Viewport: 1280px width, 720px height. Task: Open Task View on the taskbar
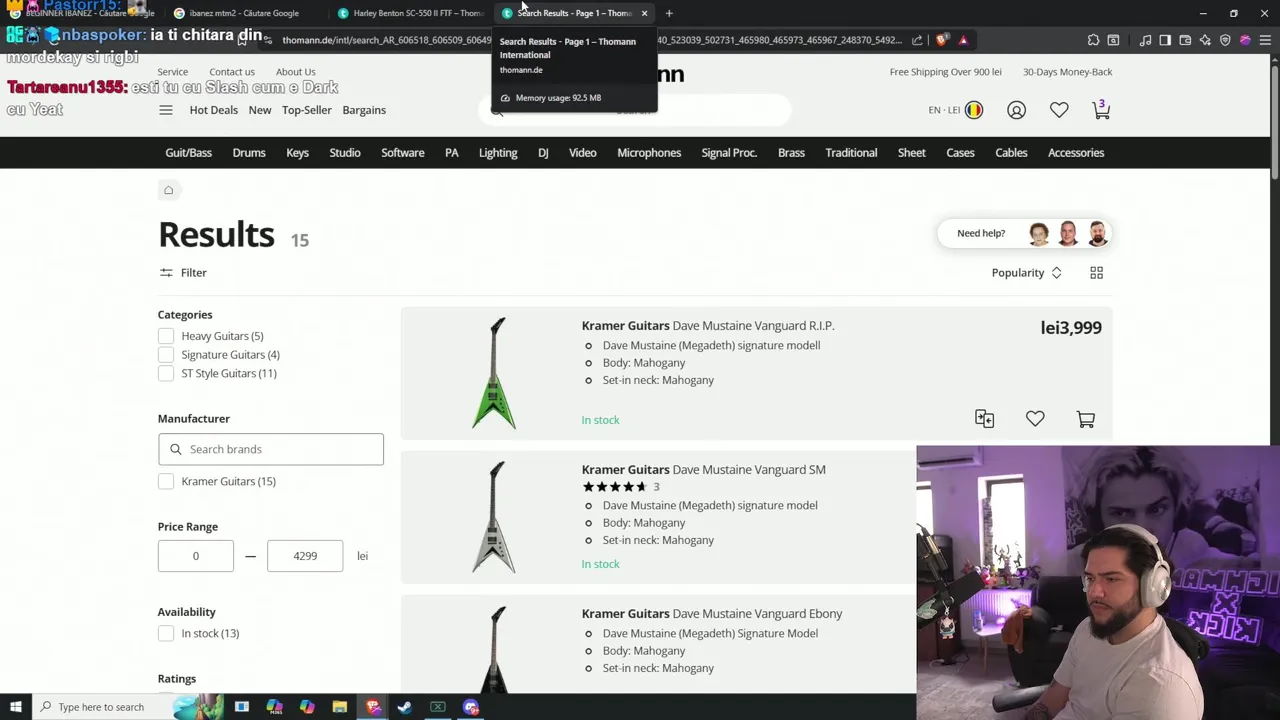[x=242, y=707]
